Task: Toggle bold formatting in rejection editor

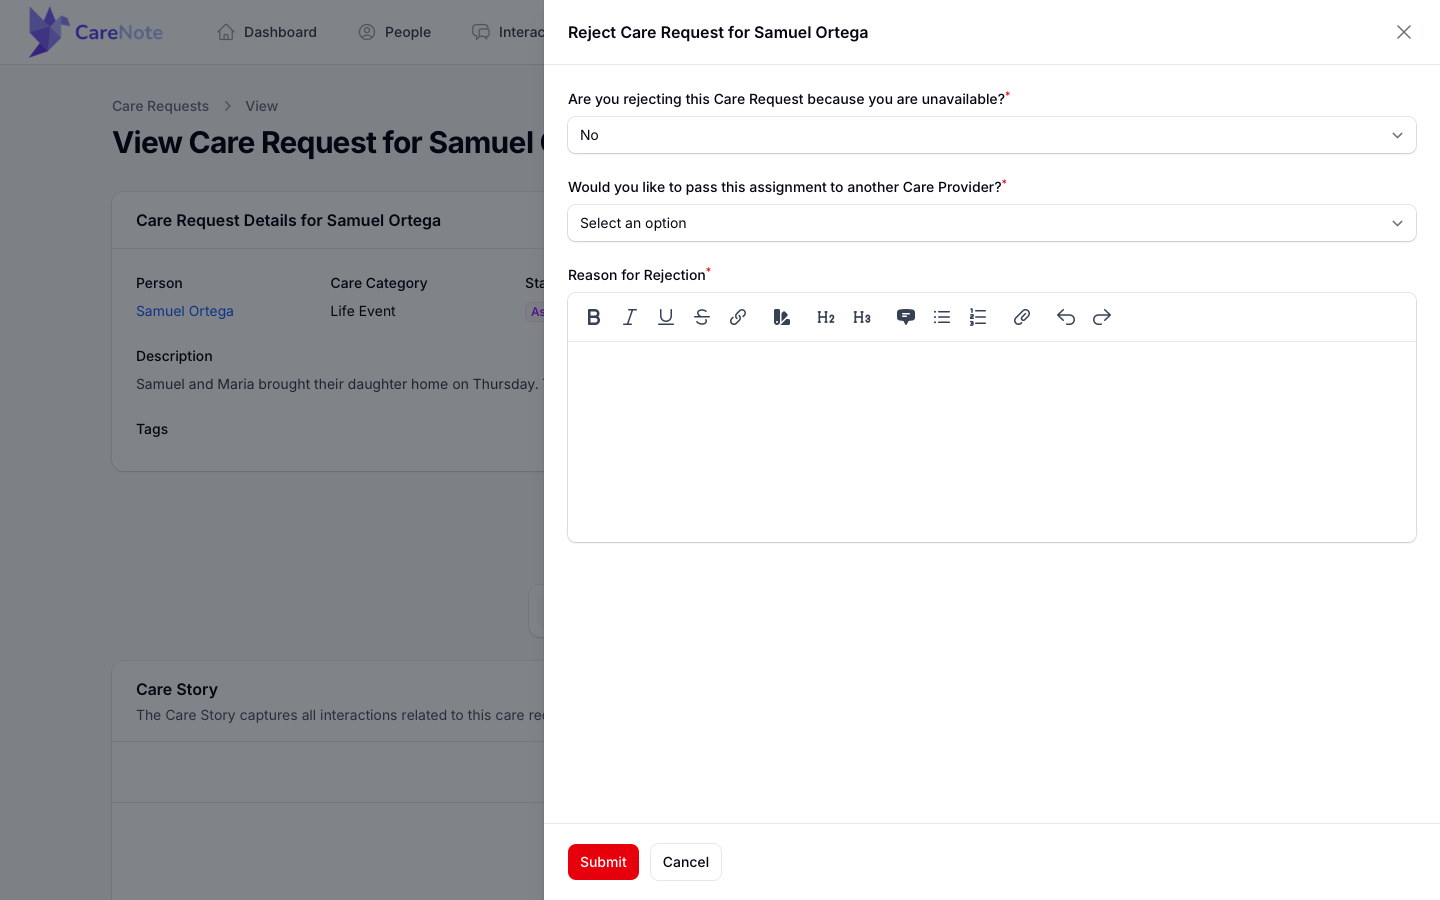Action: pos(594,317)
